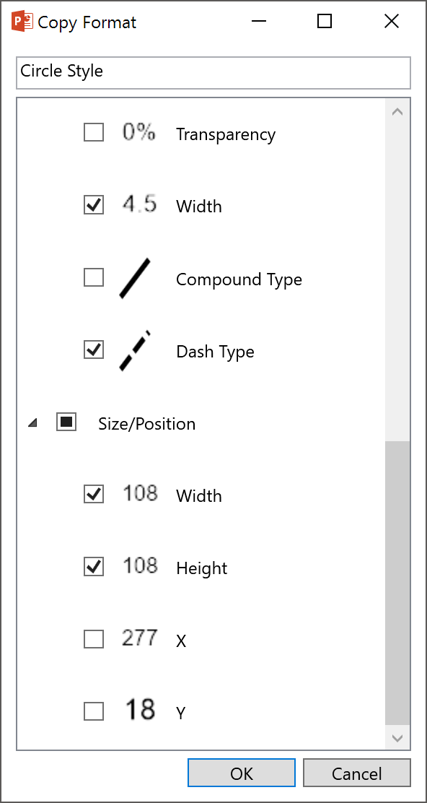Toggle the Size/Position group checkbox

[66, 422]
